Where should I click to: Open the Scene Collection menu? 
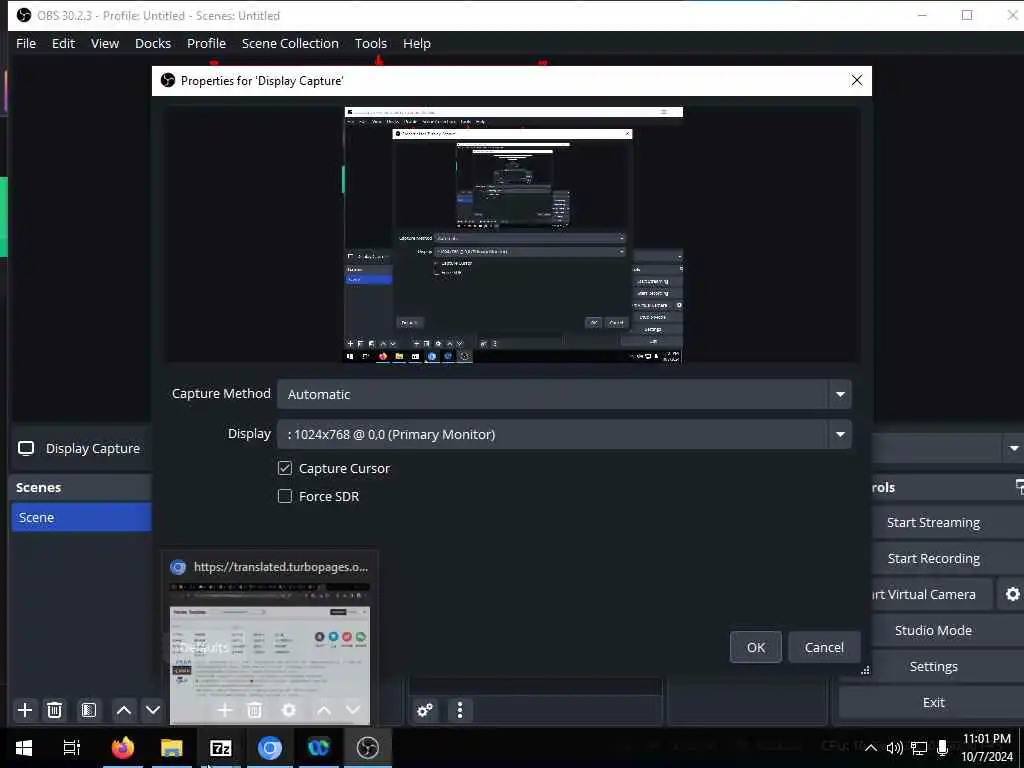290,44
